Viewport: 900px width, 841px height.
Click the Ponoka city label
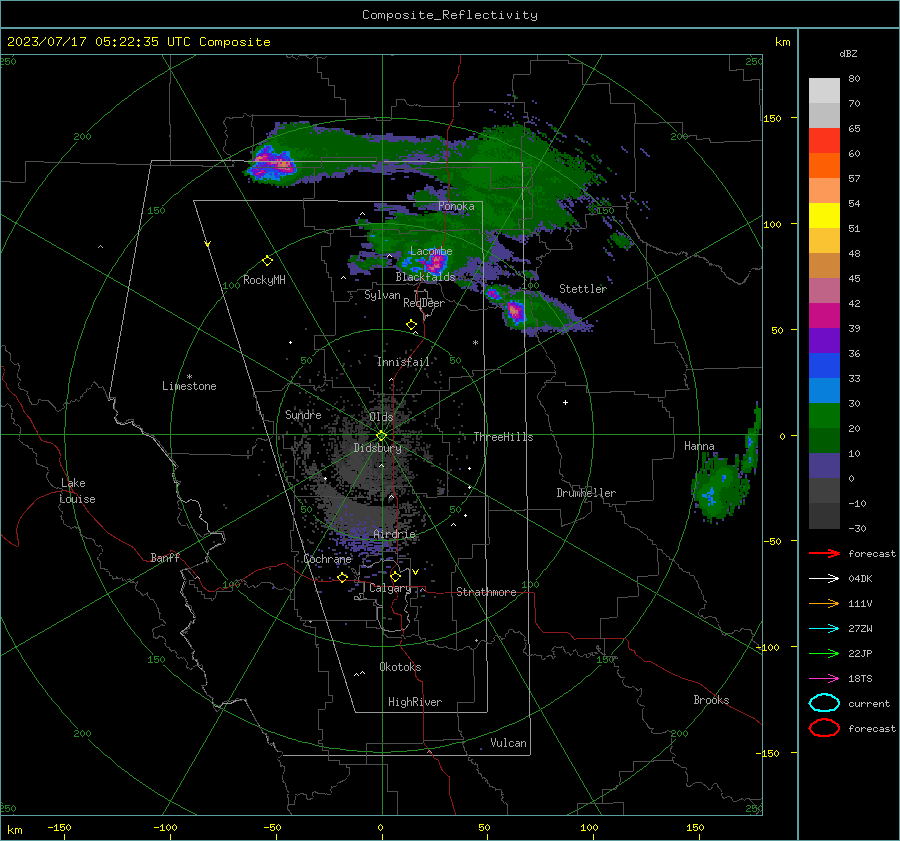tap(456, 206)
